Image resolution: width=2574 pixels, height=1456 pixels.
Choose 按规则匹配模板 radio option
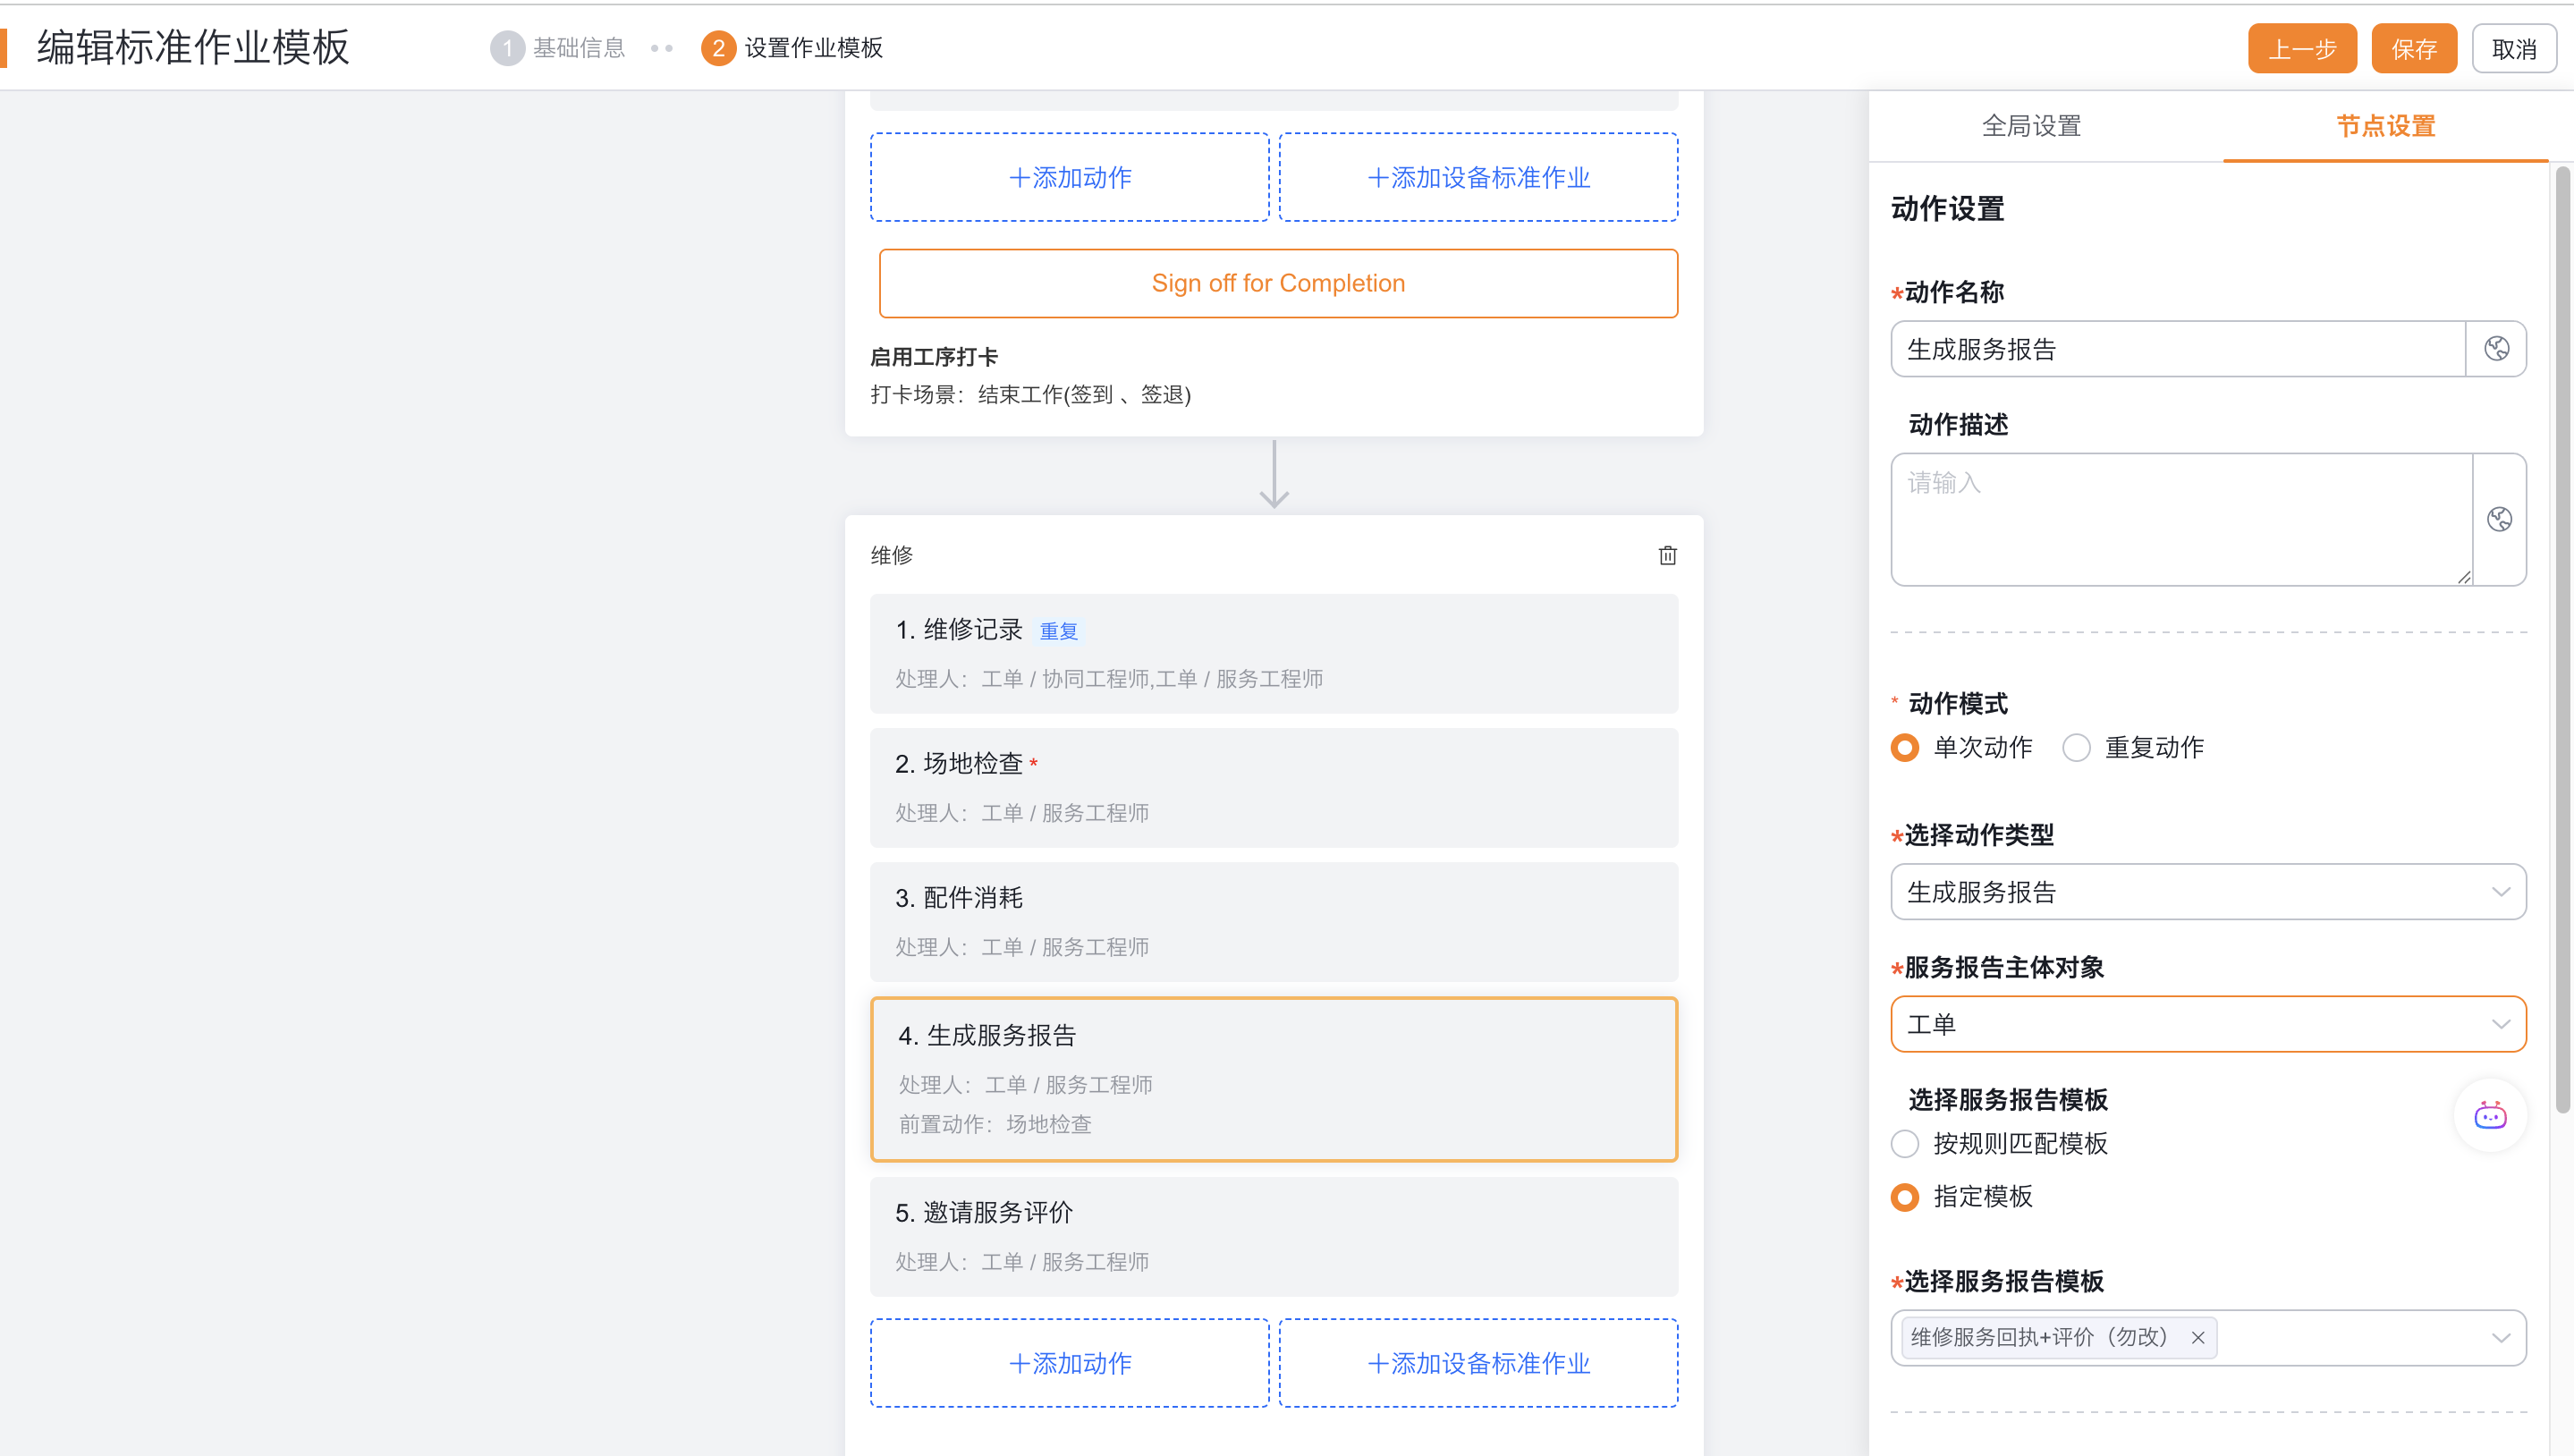click(1905, 1144)
